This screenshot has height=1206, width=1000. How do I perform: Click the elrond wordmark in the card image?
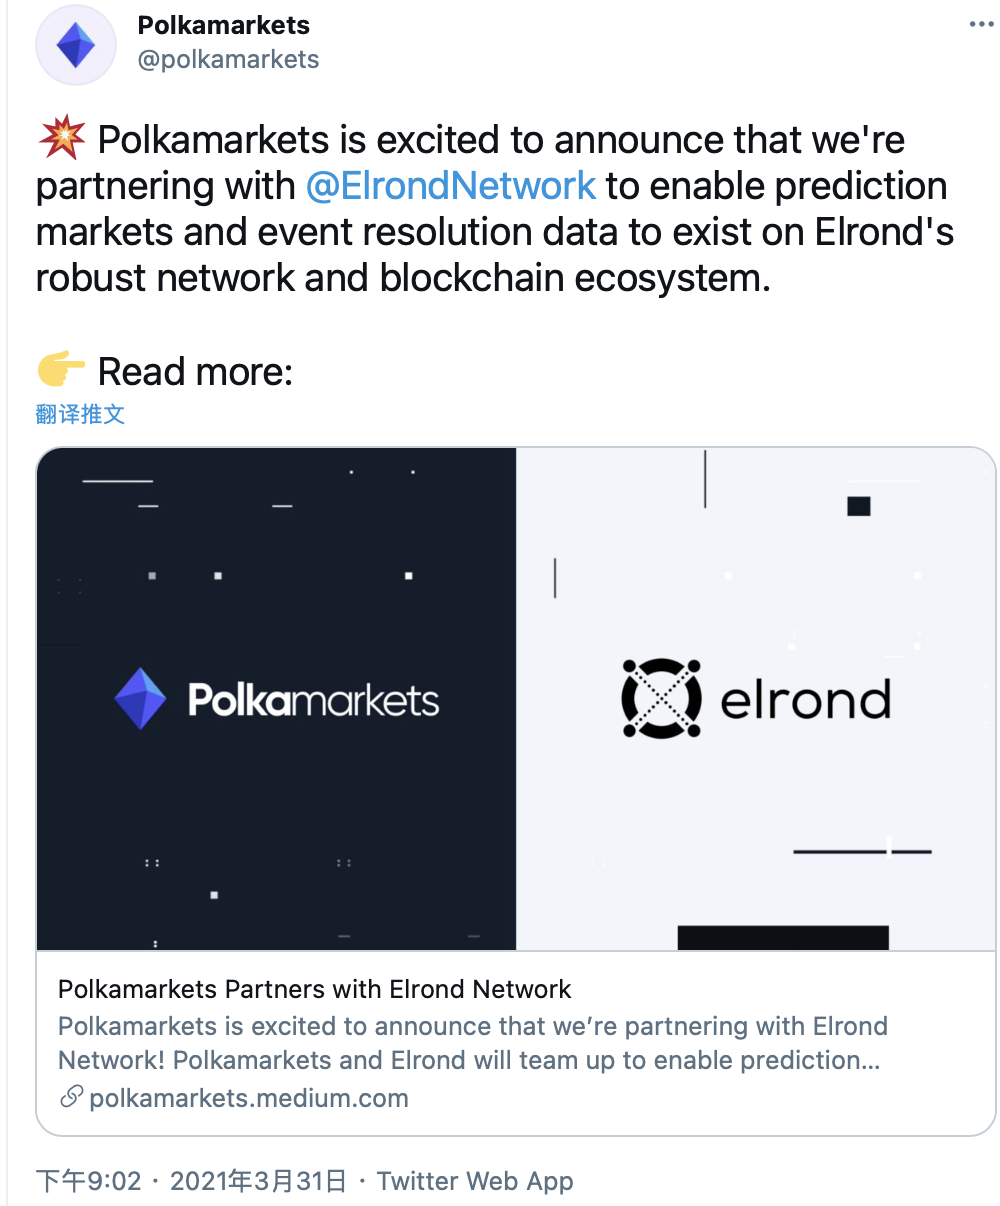(x=805, y=699)
